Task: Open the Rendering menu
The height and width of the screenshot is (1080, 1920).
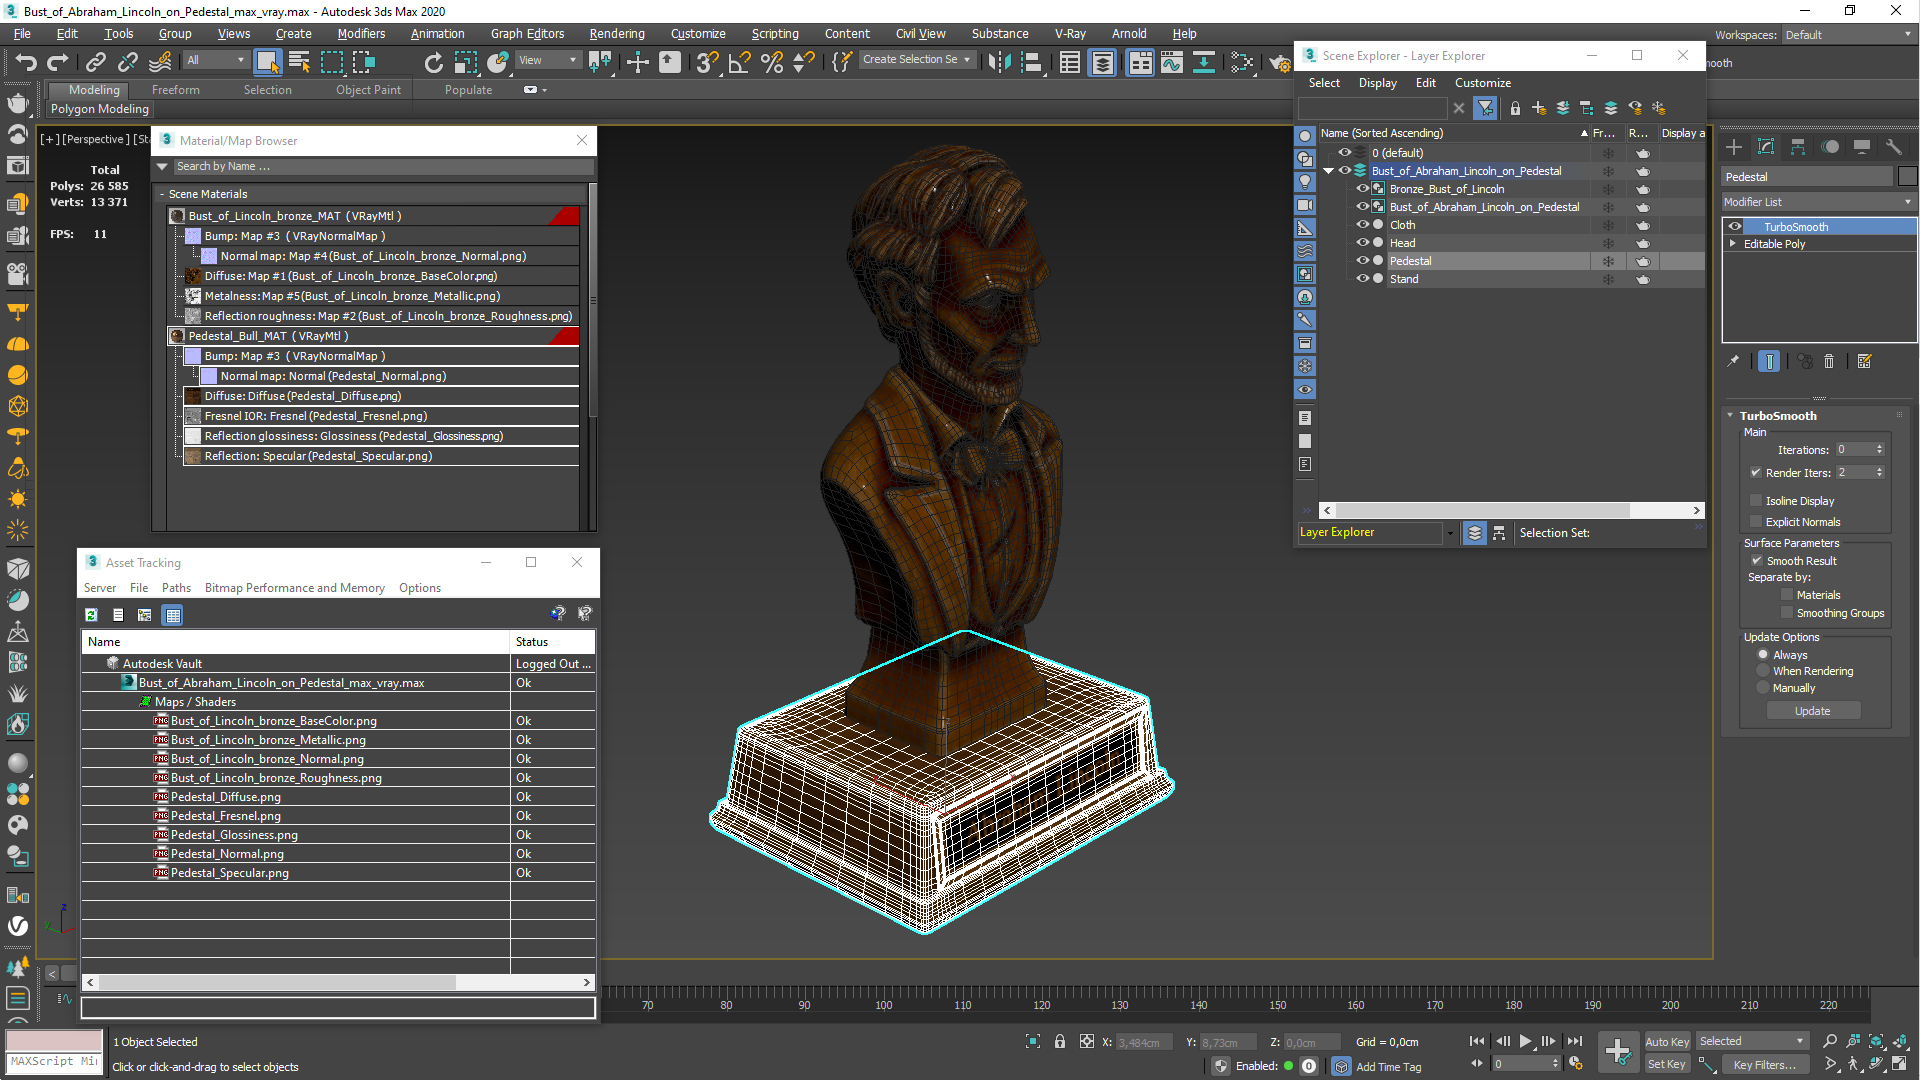Action: tap(616, 34)
